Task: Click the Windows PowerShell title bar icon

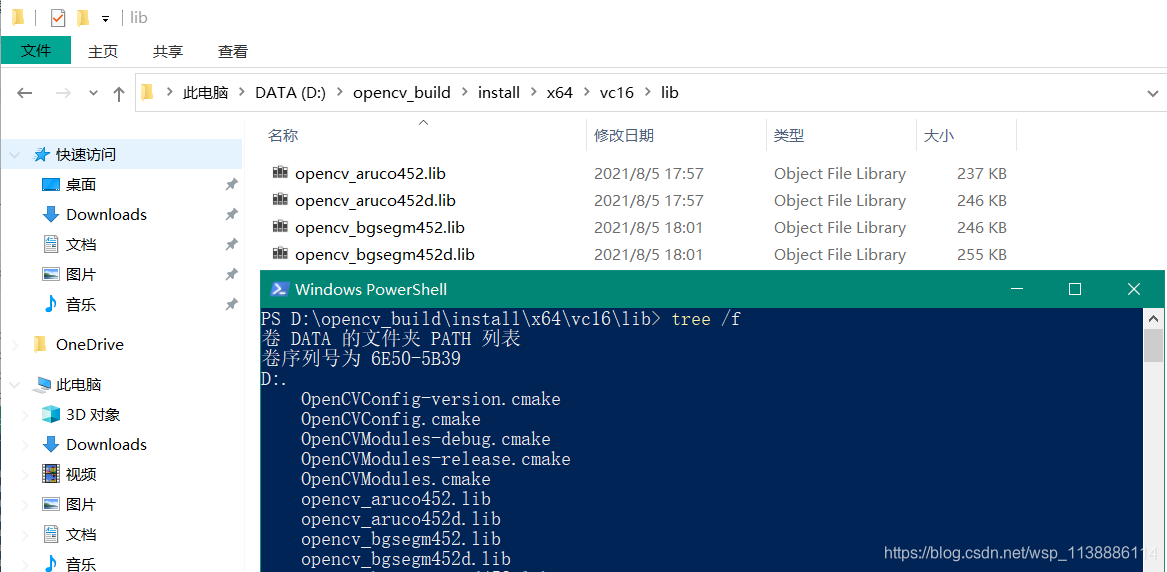Action: pos(280,289)
